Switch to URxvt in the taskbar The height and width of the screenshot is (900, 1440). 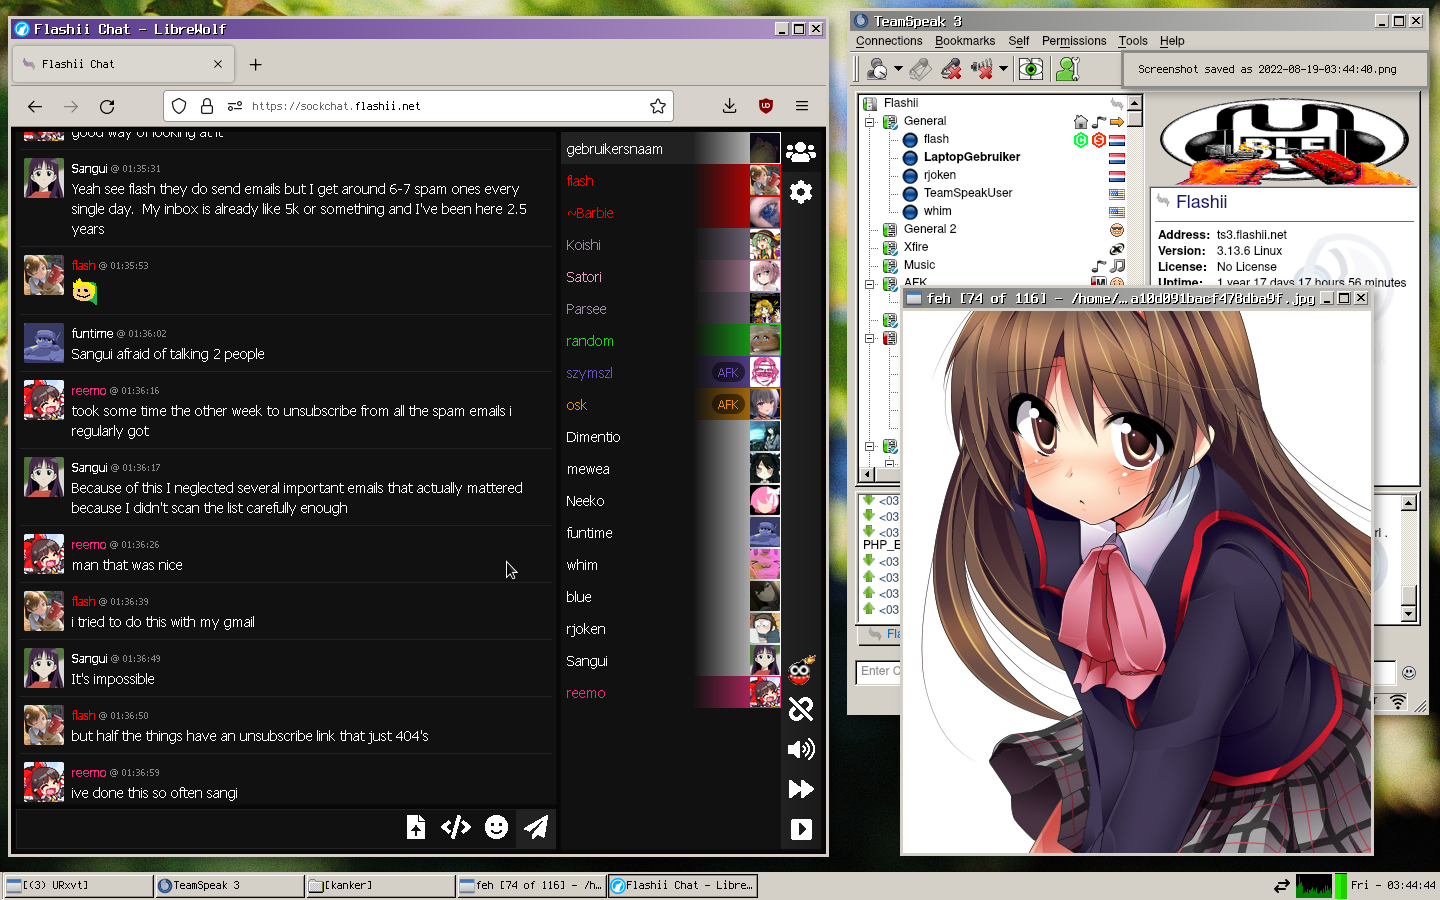(x=78, y=885)
